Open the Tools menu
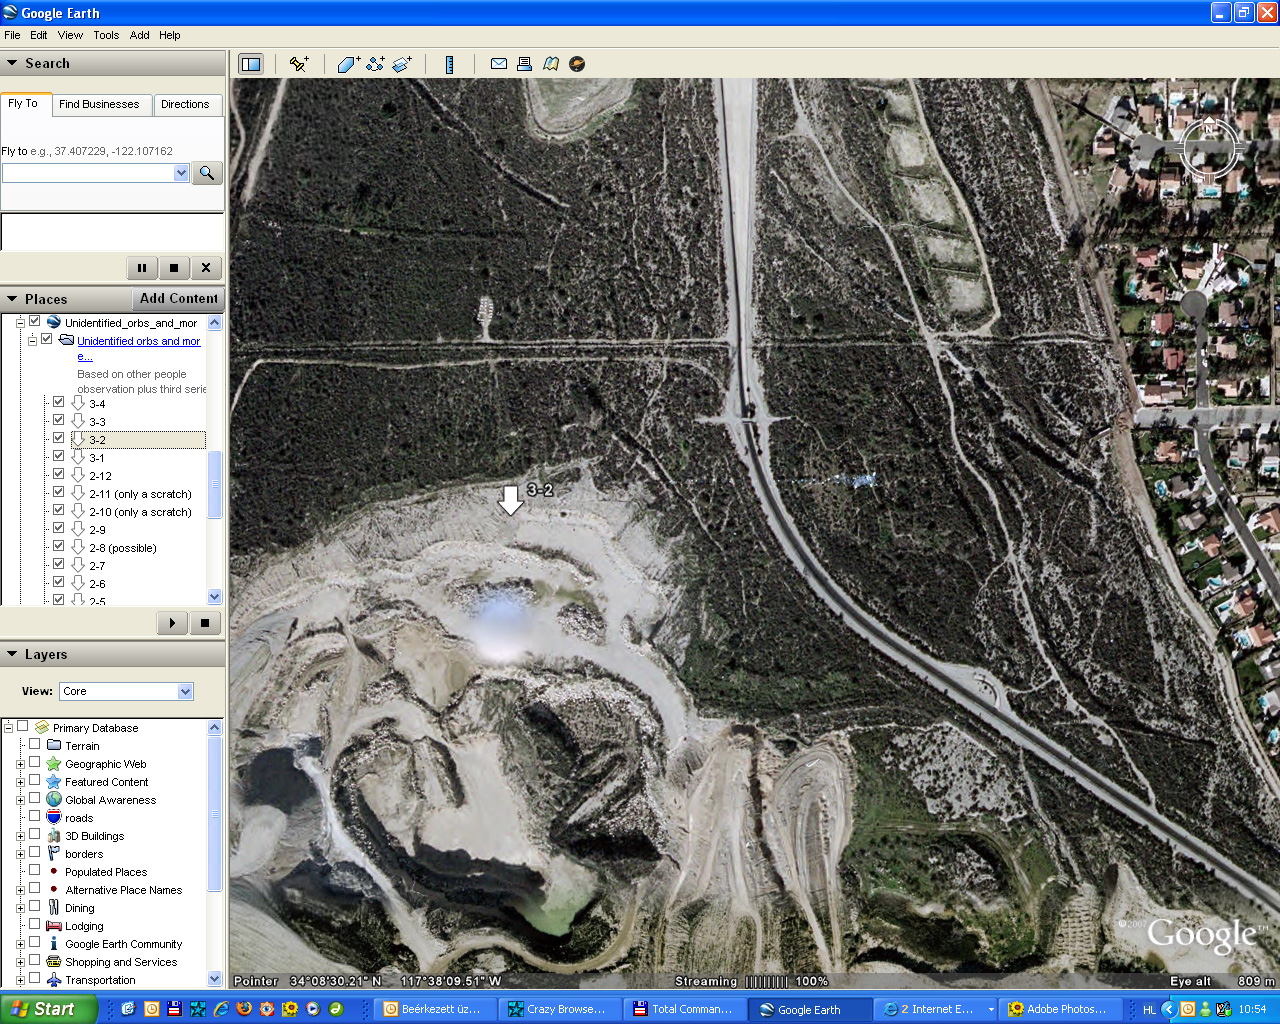This screenshot has width=1280, height=1024. [106, 35]
